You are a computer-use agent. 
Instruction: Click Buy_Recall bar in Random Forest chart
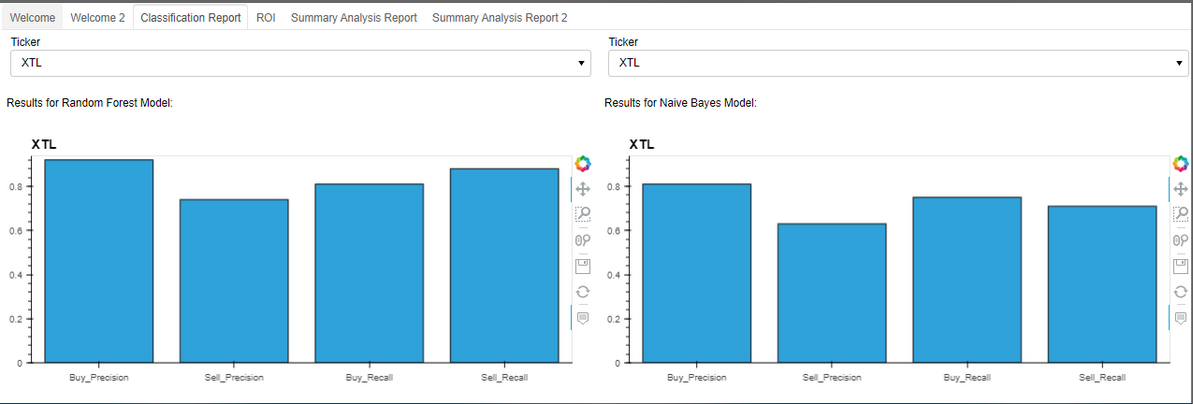pos(369,273)
